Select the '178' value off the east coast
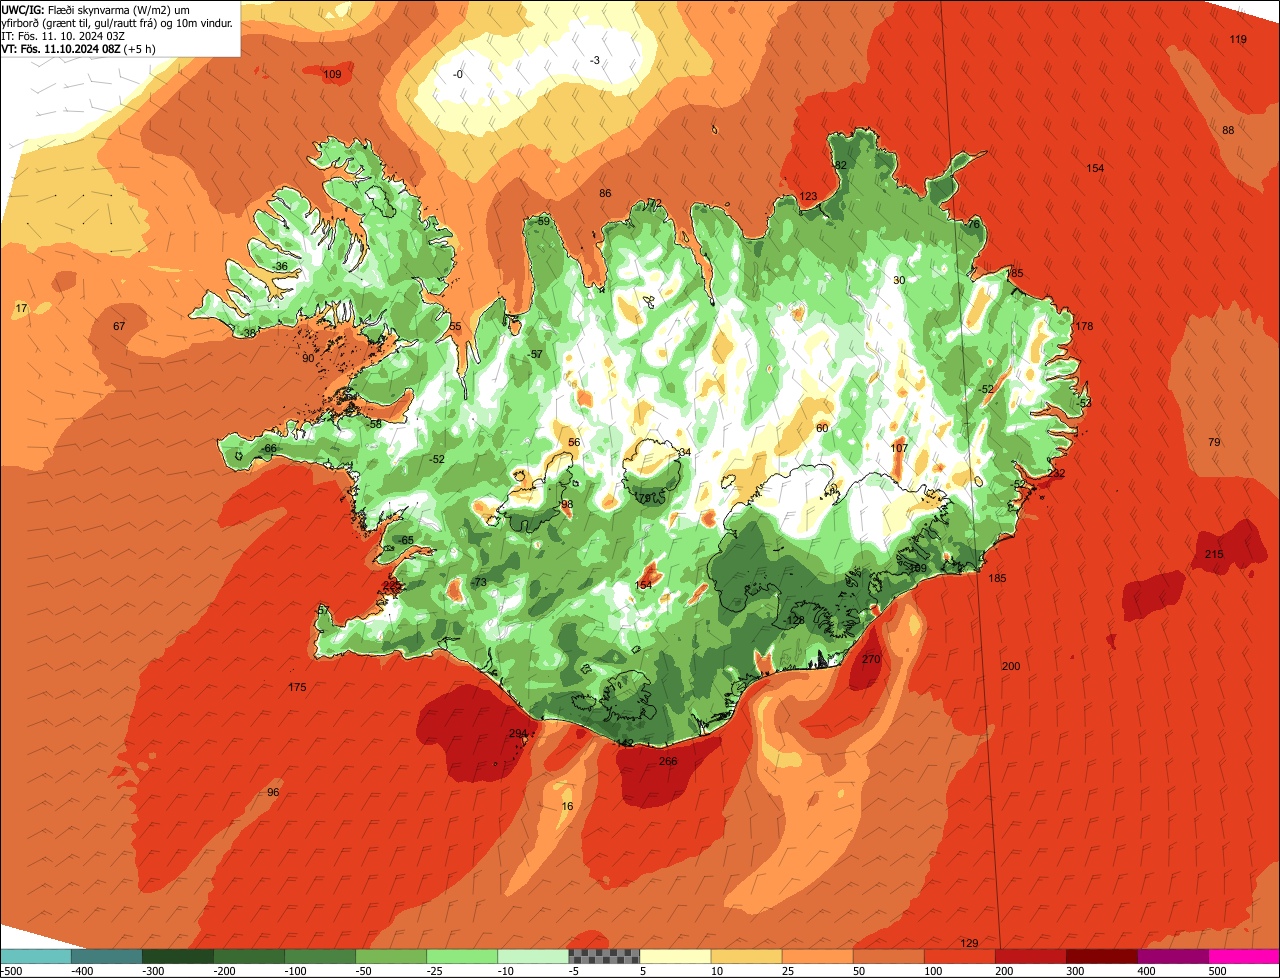The height and width of the screenshot is (978, 1280). pos(1084,327)
